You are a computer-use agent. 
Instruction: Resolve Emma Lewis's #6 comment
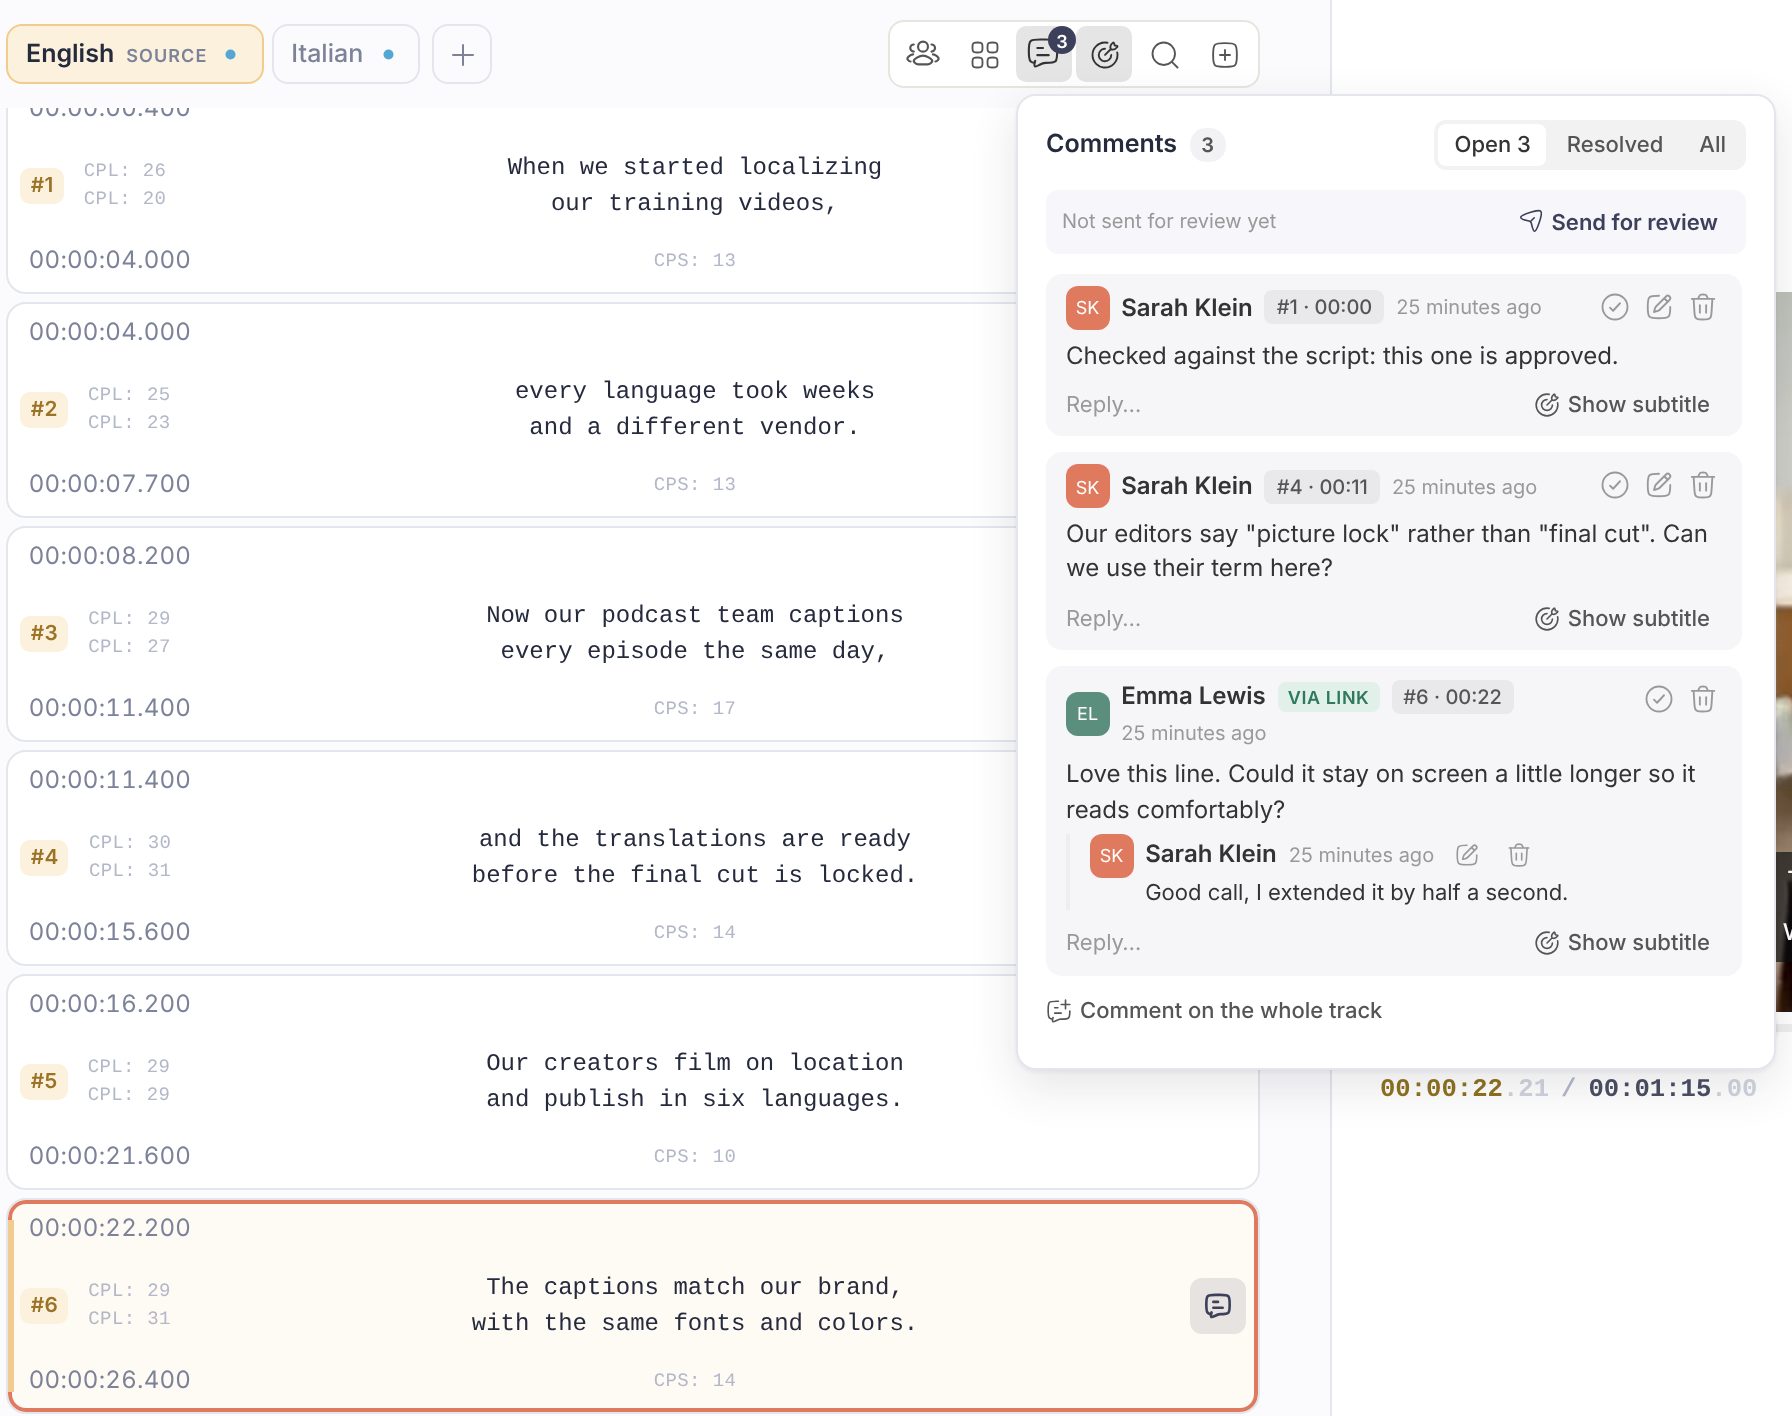1659,699
